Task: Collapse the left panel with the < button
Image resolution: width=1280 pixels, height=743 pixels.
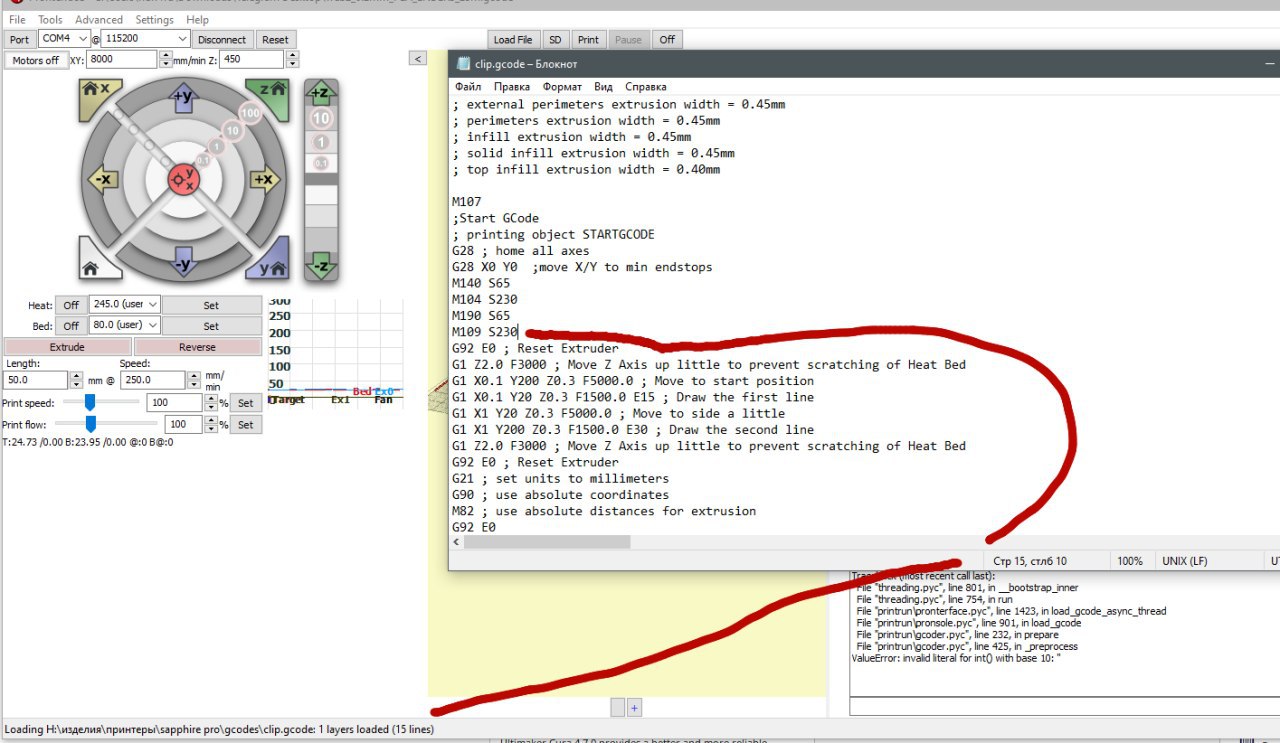Action: [418, 59]
